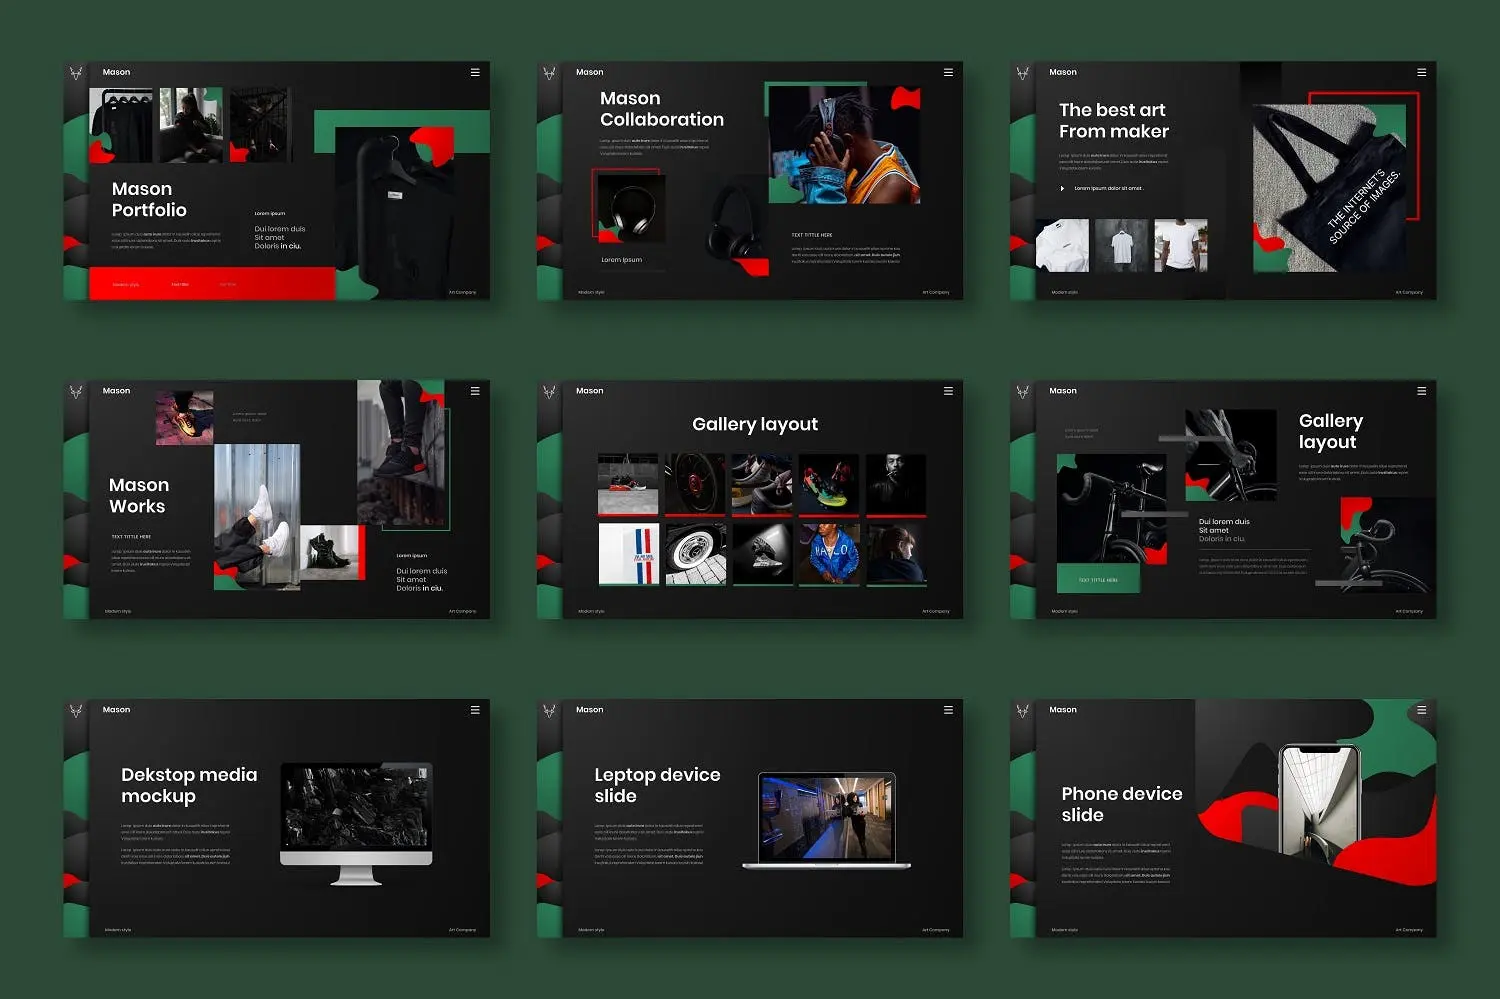The height and width of the screenshot is (999, 1500).
Task: Click 'Mason' label on Mason Portfolio slide
Action: click(116, 72)
